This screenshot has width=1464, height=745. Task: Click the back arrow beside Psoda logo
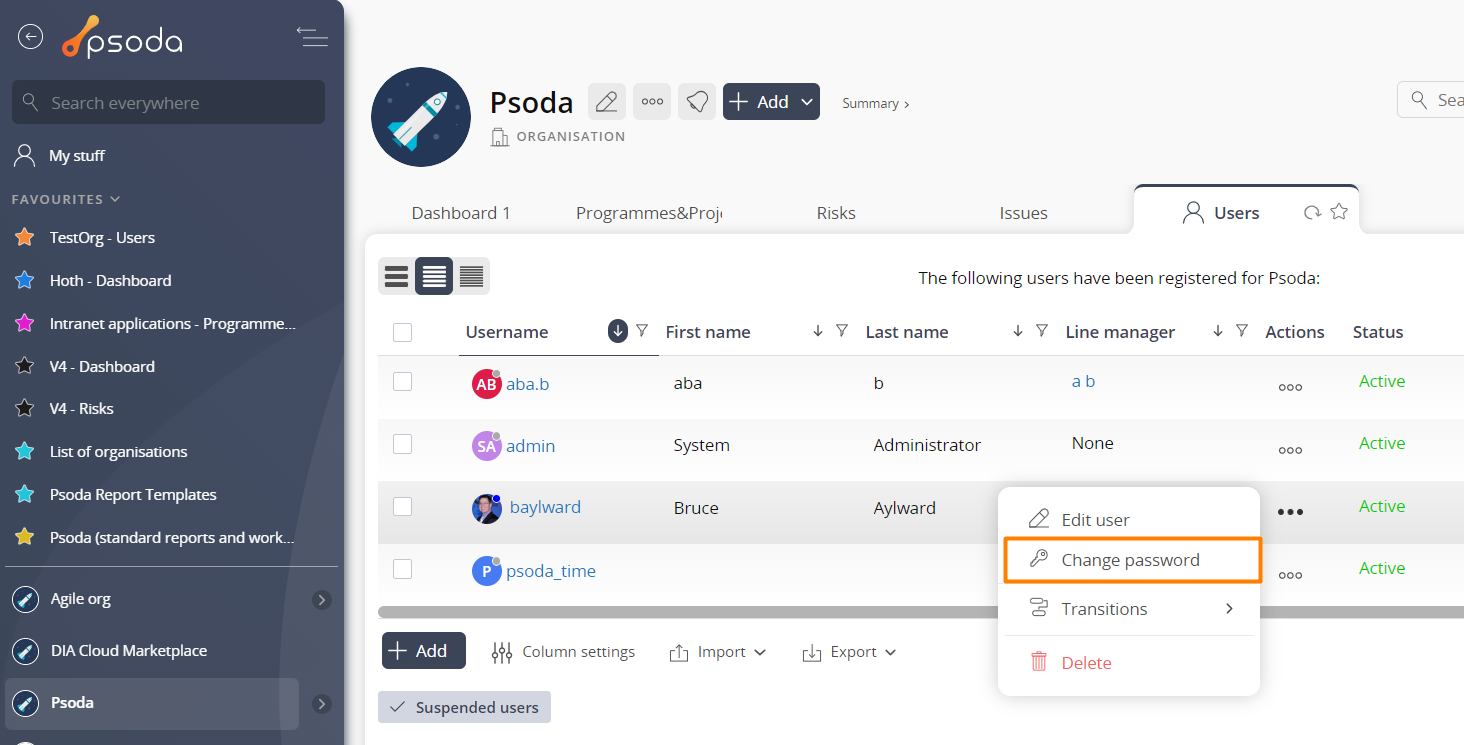click(31, 37)
